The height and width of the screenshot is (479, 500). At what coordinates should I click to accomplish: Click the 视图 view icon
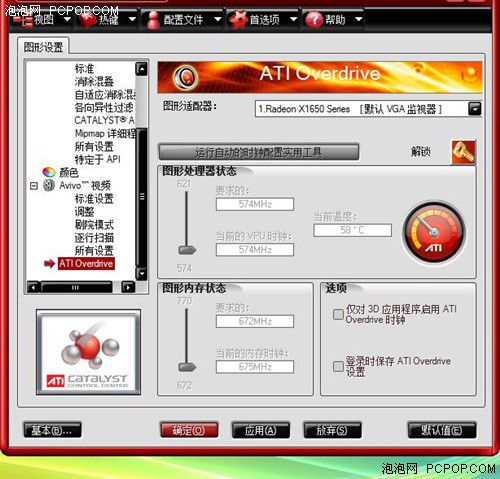(x=23, y=20)
